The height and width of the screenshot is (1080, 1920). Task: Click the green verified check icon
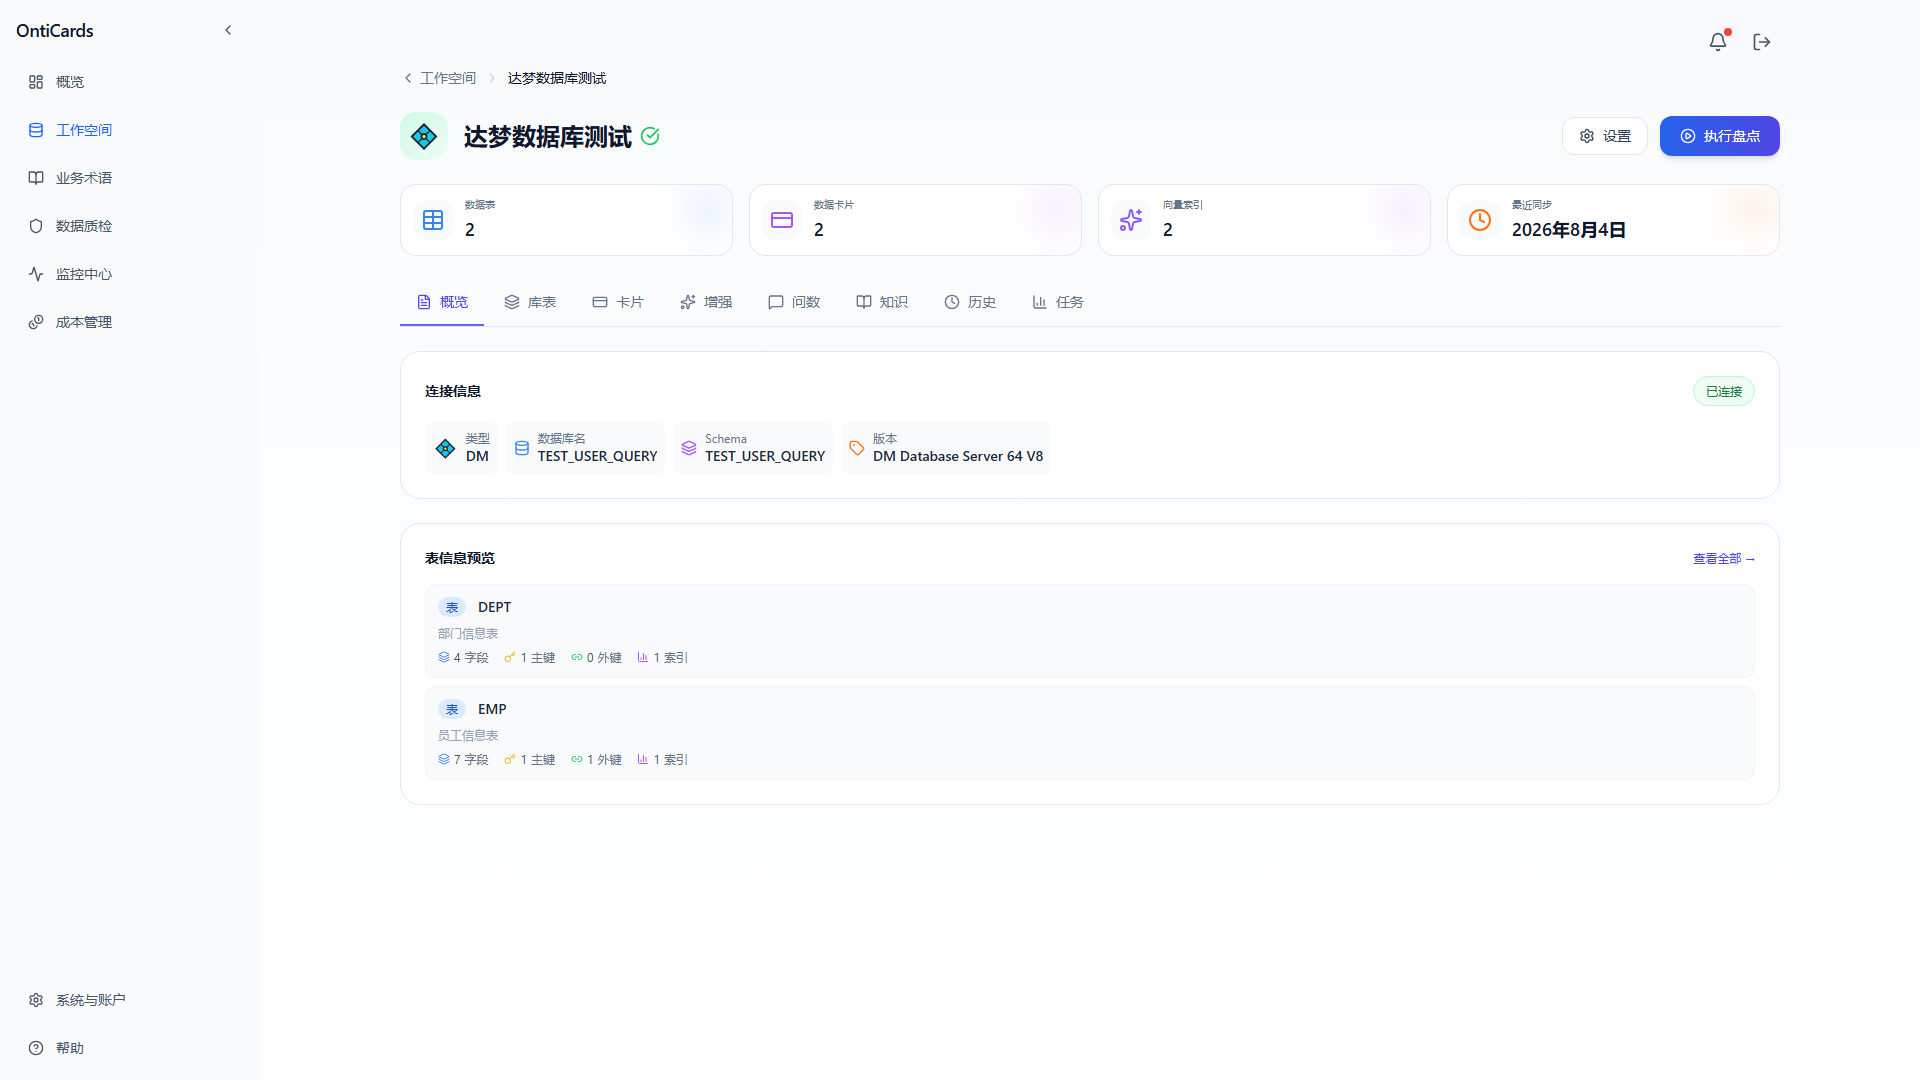coord(650,136)
